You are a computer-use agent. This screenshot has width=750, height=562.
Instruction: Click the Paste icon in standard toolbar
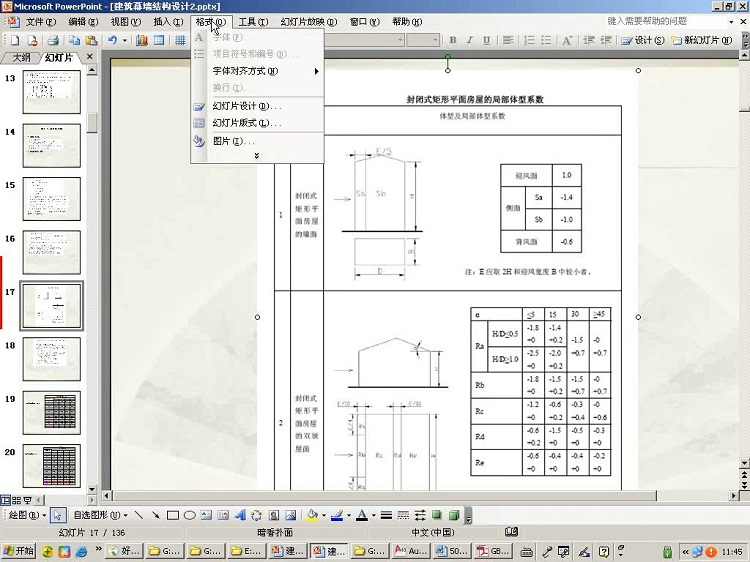coord(91,40)
